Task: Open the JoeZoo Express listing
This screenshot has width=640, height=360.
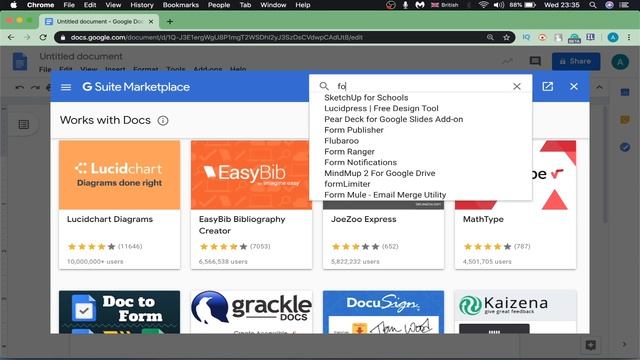Action: point(383,235)
